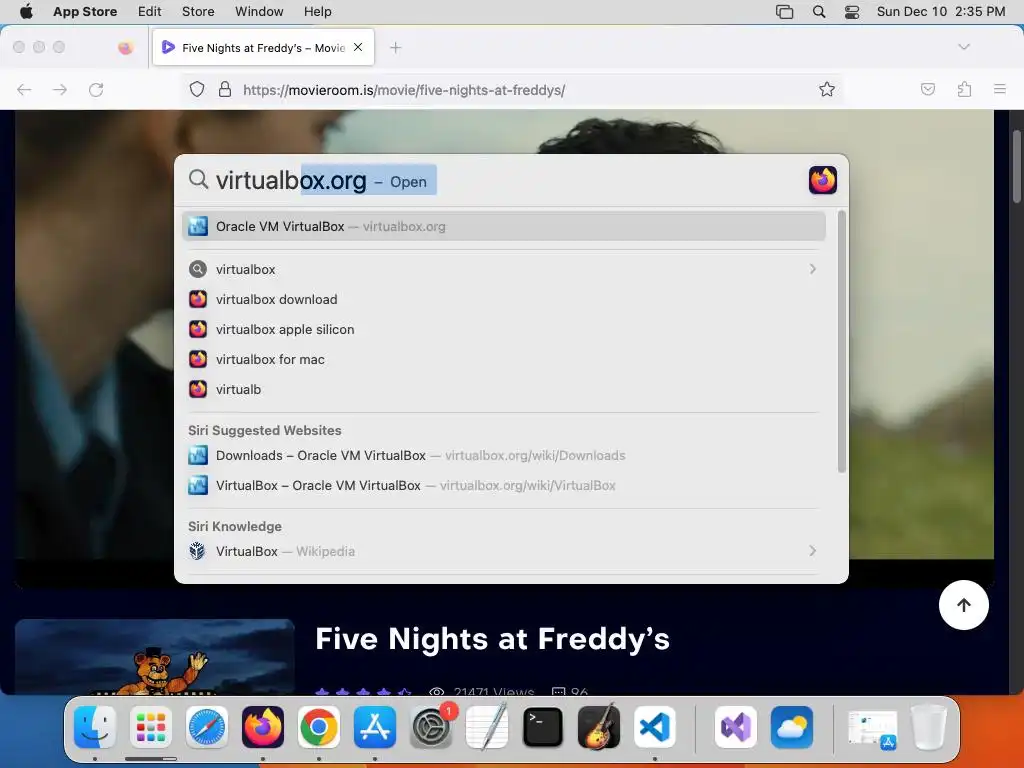The width and height of the screenshot is (1024, 768).
Task: Click the Freddy movie poster thumbnail
Action: [x=154, y=656]
